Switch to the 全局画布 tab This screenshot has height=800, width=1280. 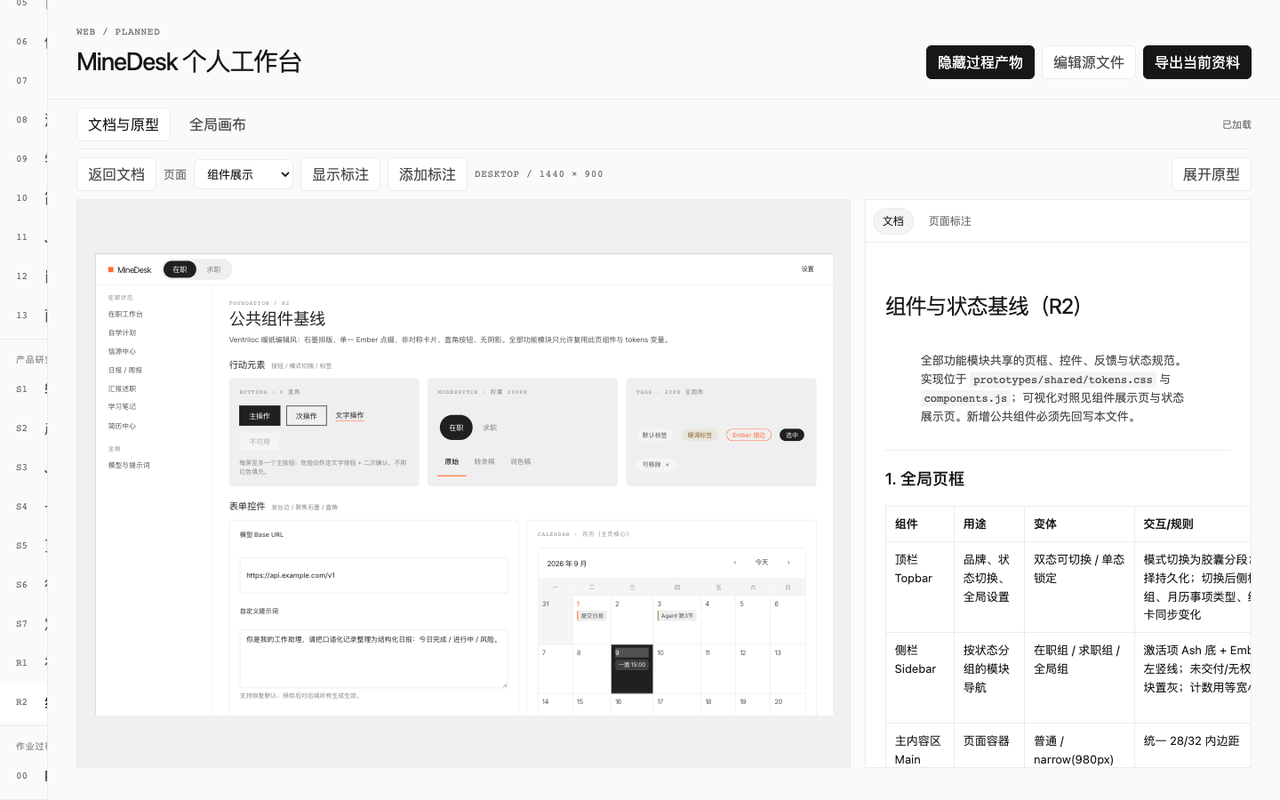(218, 125)
